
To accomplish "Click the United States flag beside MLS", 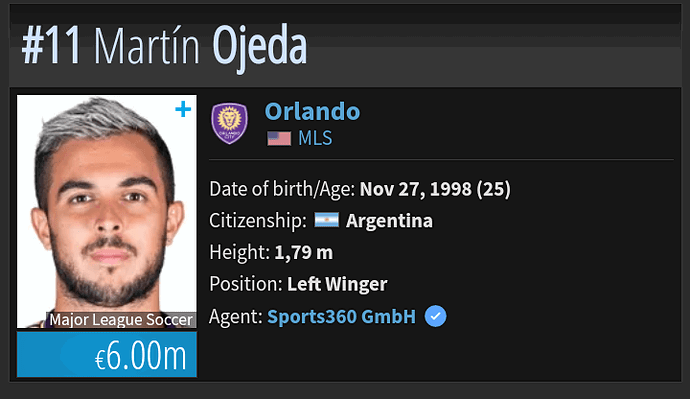I will 279,139.
